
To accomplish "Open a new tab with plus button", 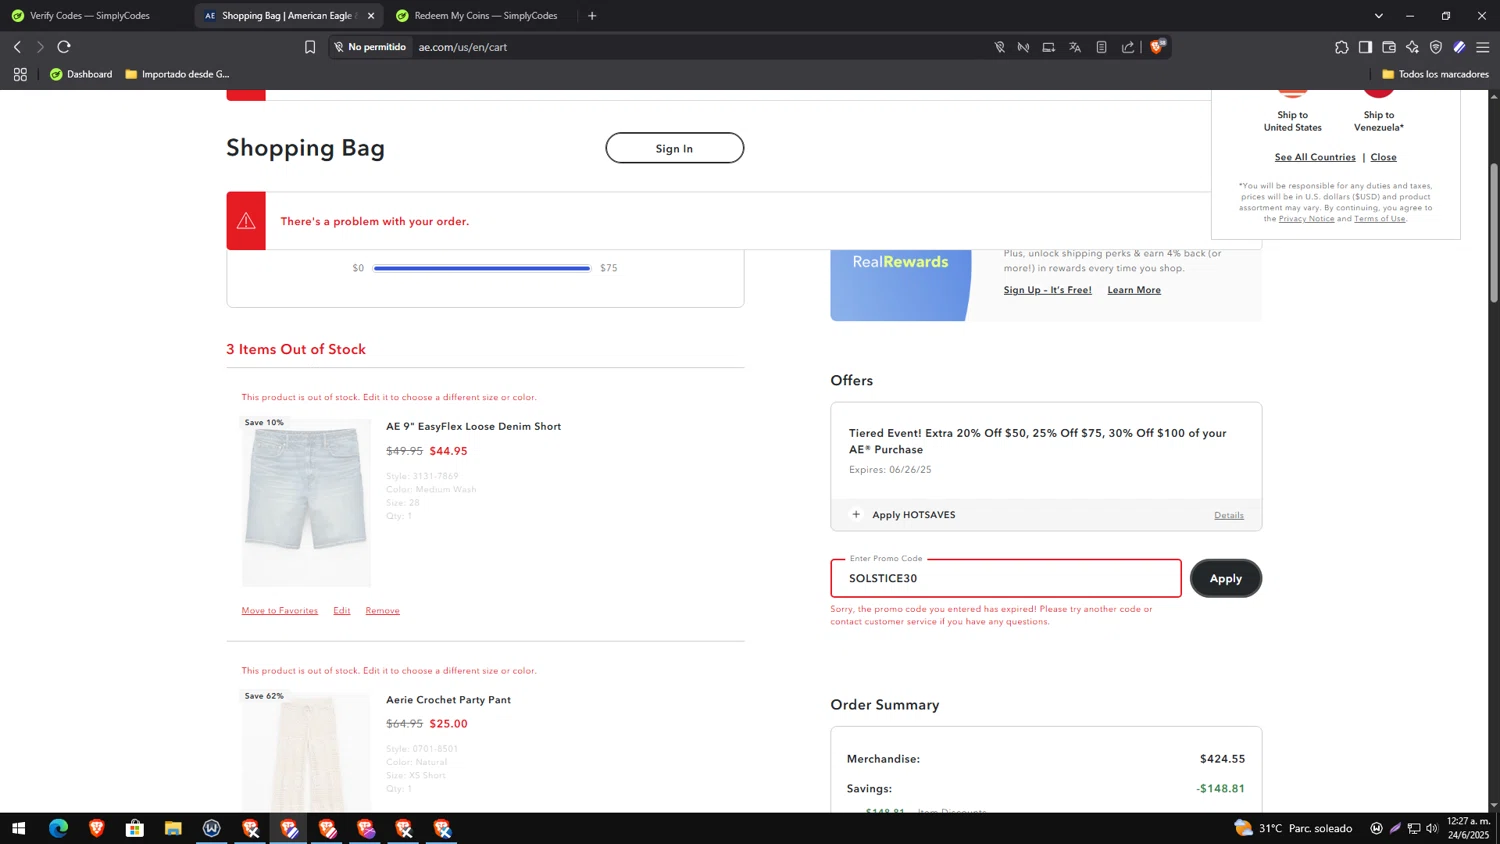I will 592,16.
